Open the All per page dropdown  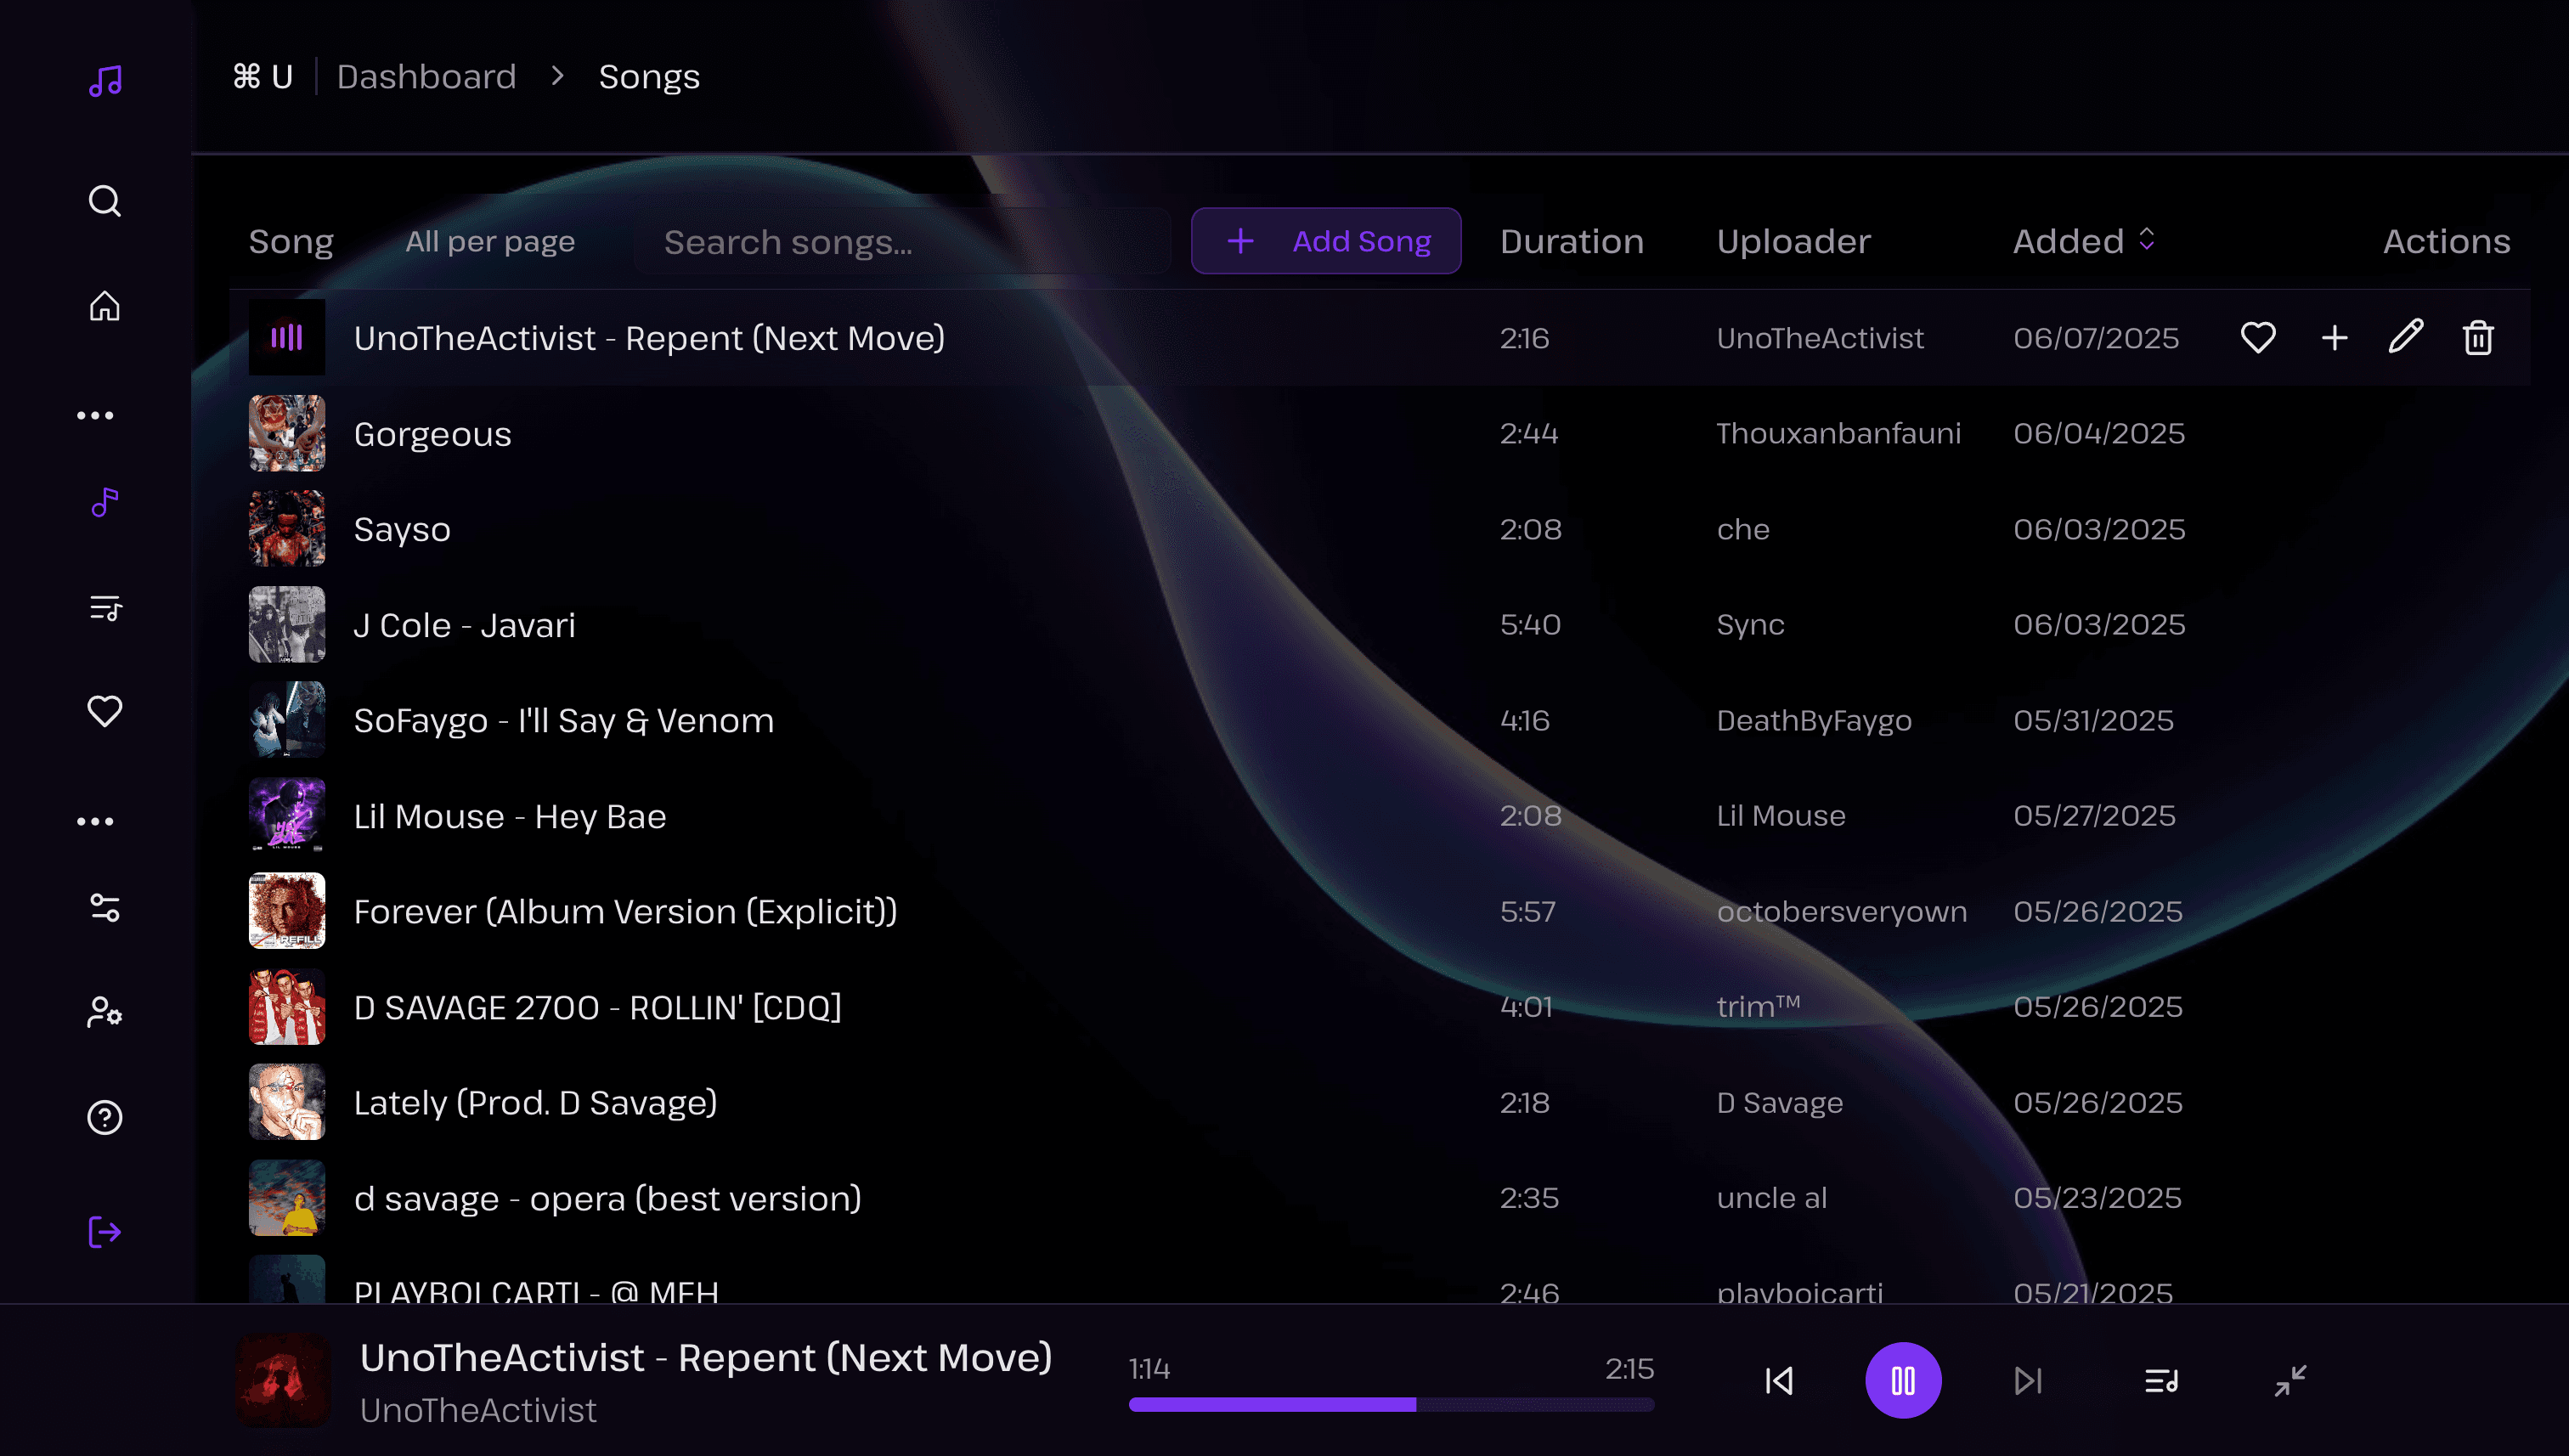490,241
